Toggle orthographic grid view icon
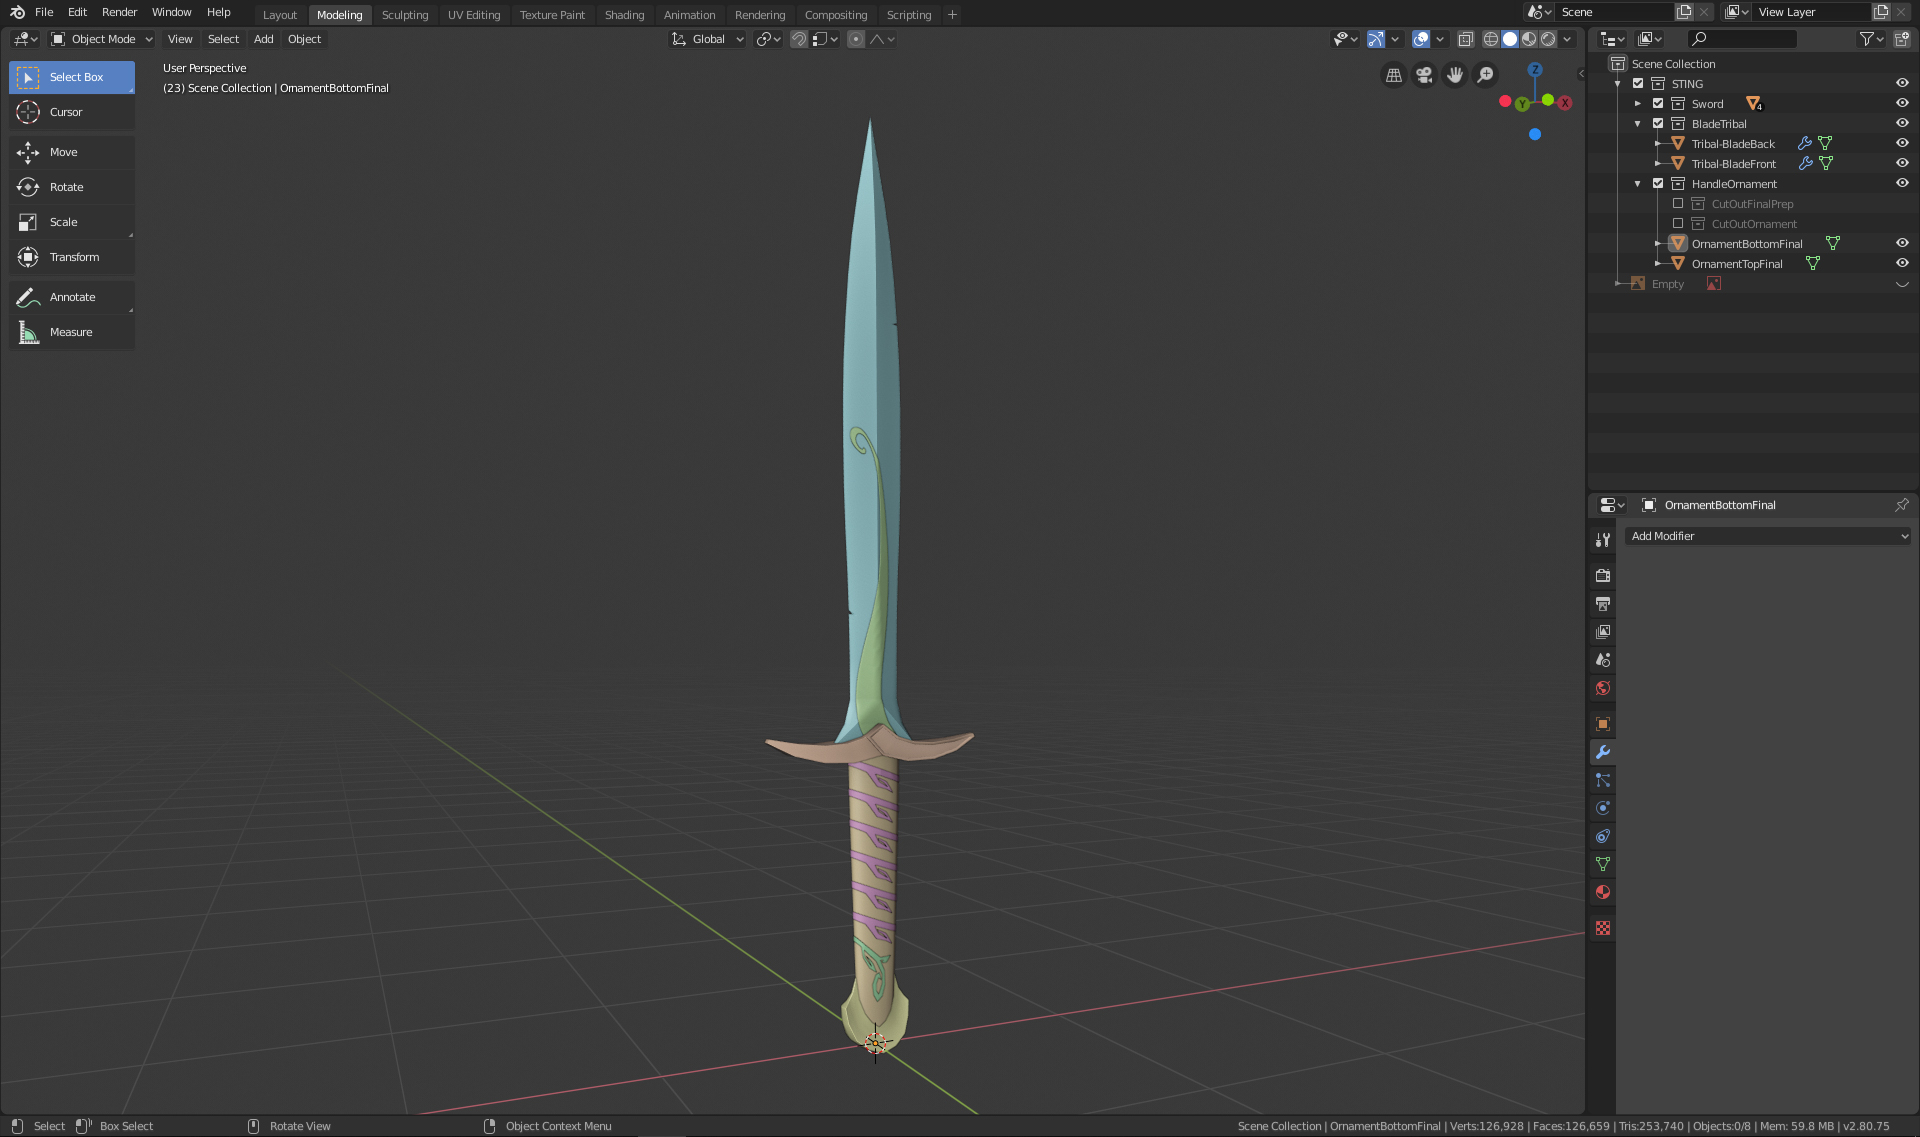 (x=1393, y=75)
